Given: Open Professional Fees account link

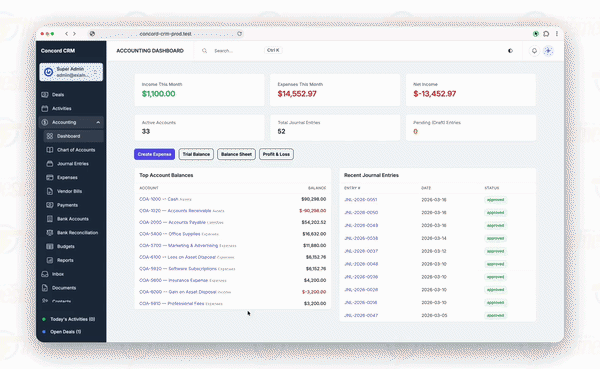Looking at the screenshot, I should (172, 304).
